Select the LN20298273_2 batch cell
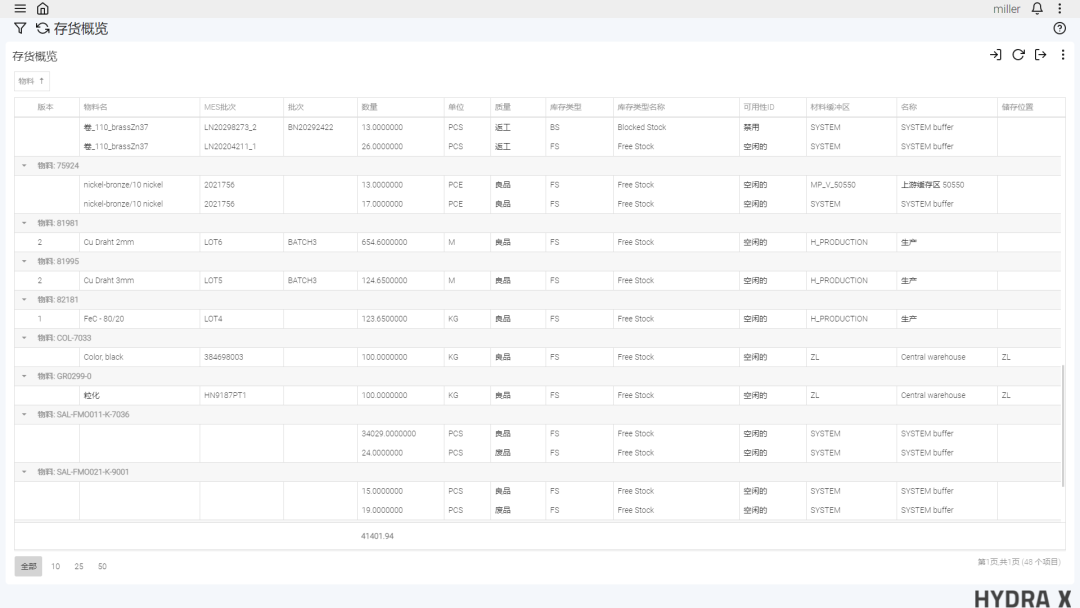The image size is (1080, 608). click(242, 127)
